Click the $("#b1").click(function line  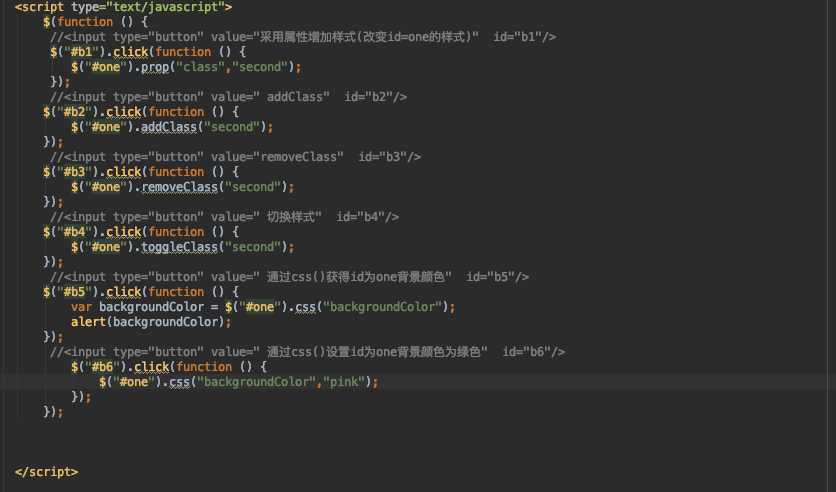click(148, 52)
